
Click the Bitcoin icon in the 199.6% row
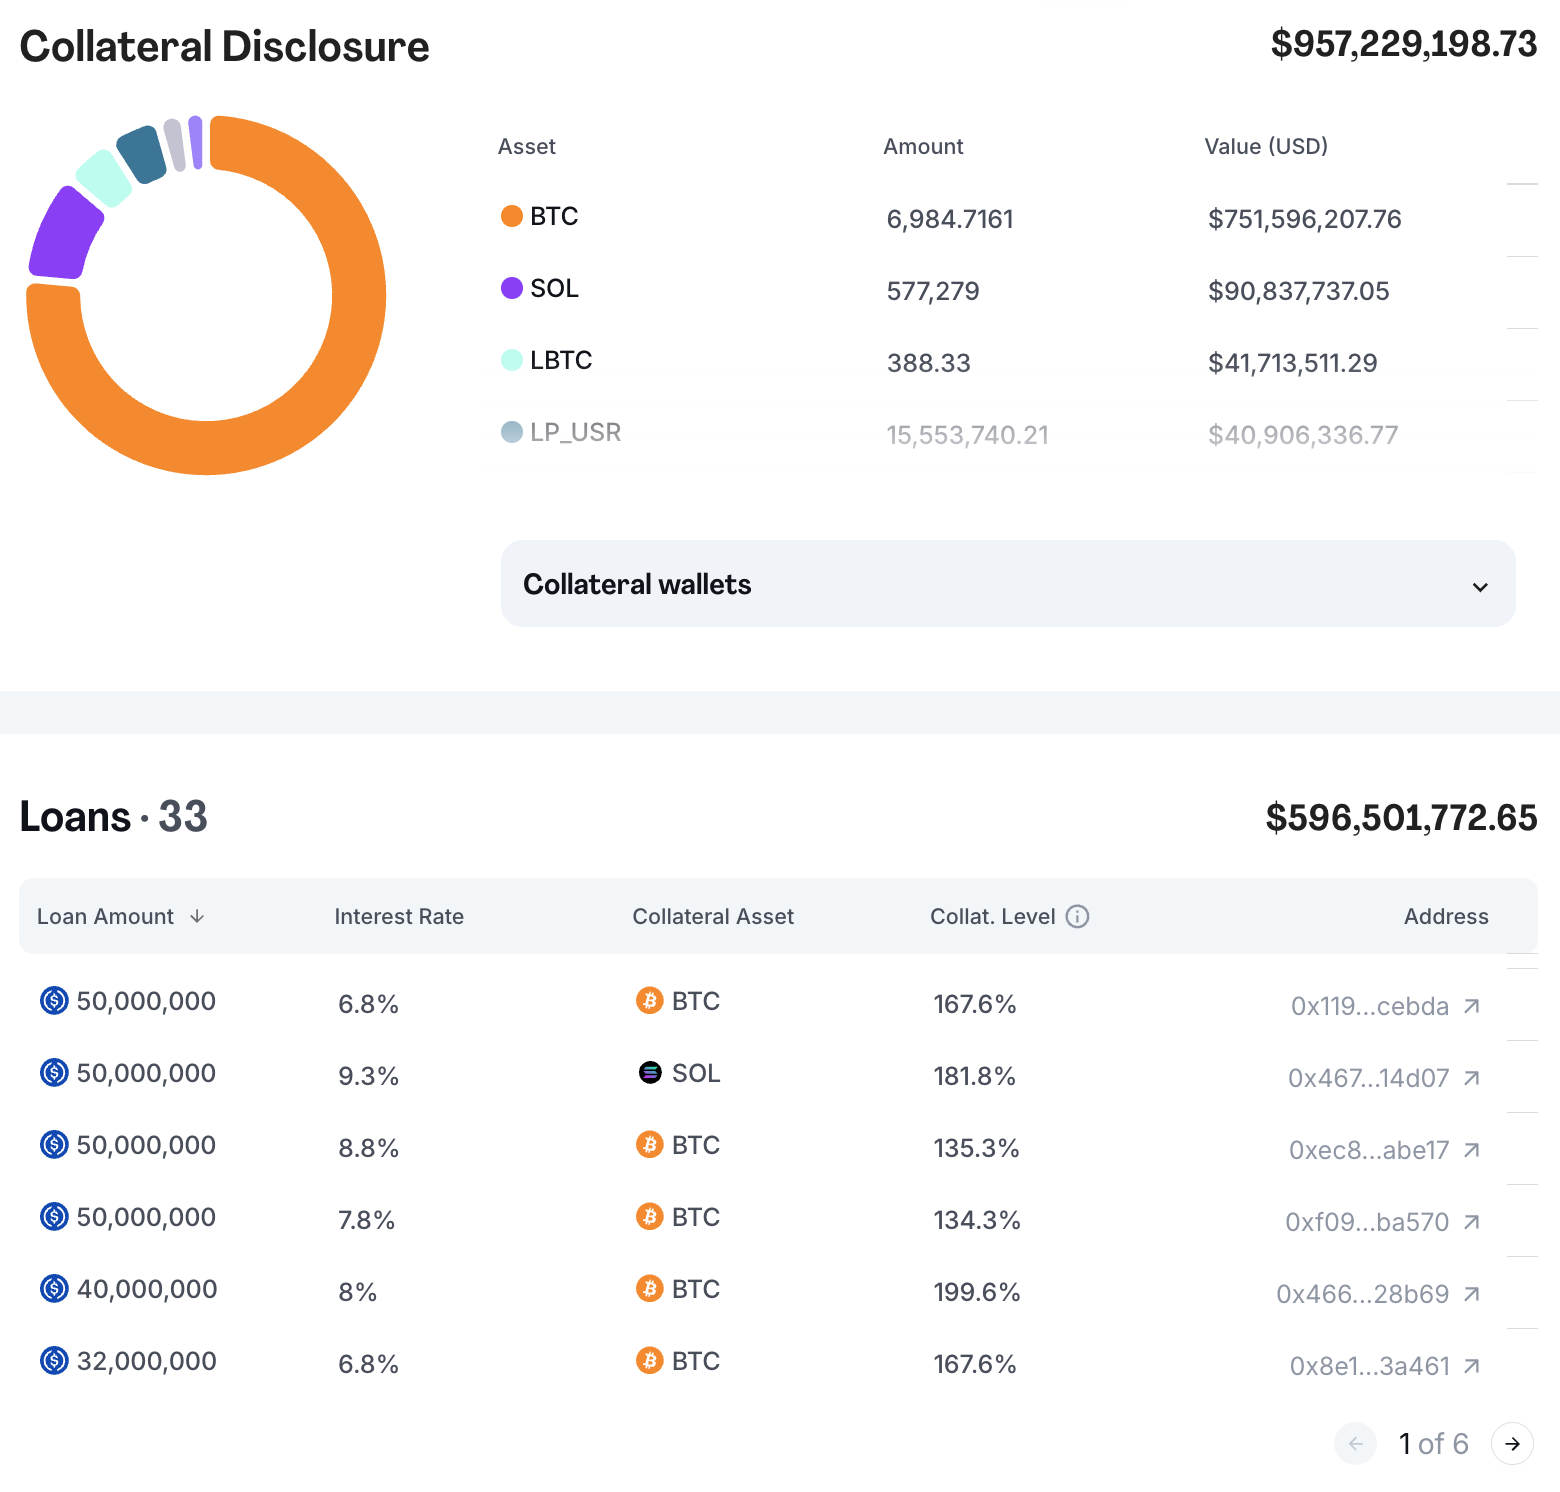coord(650,1289)
